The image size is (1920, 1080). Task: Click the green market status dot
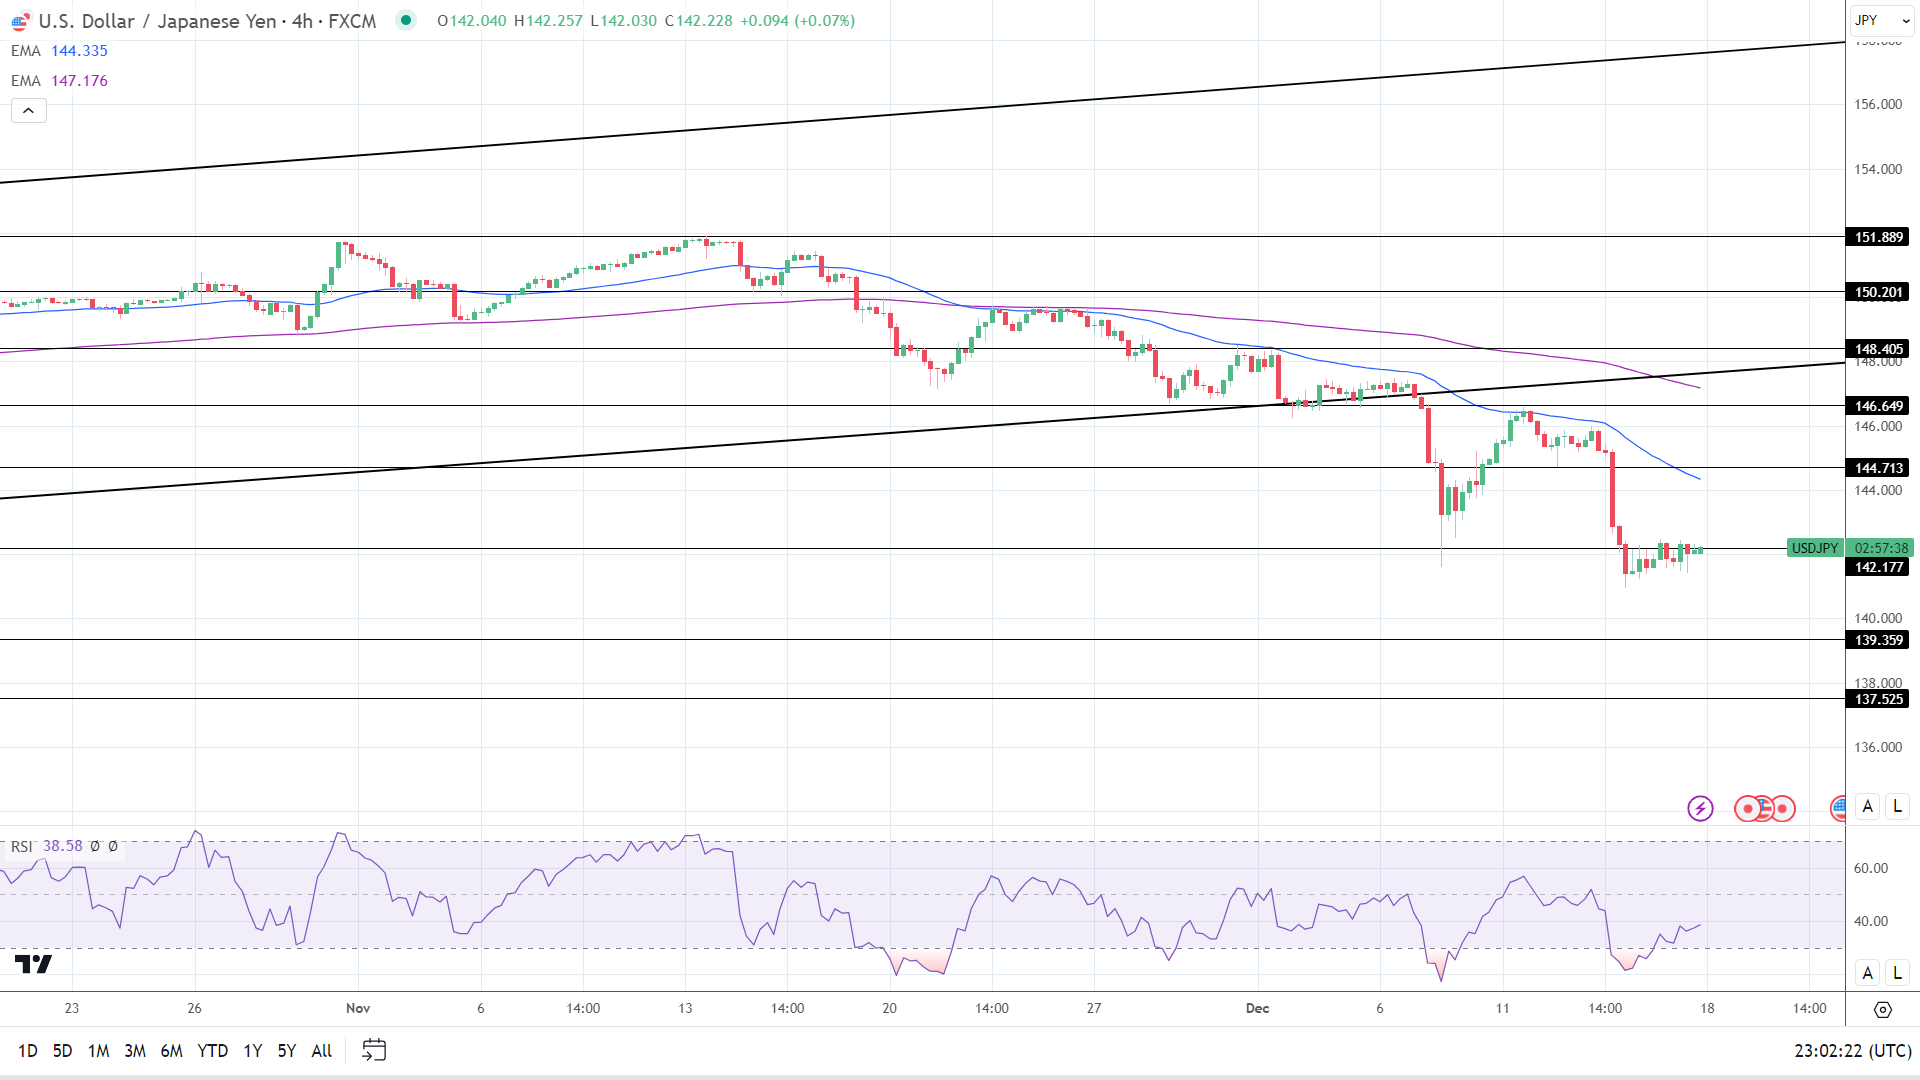pos(406,20)
